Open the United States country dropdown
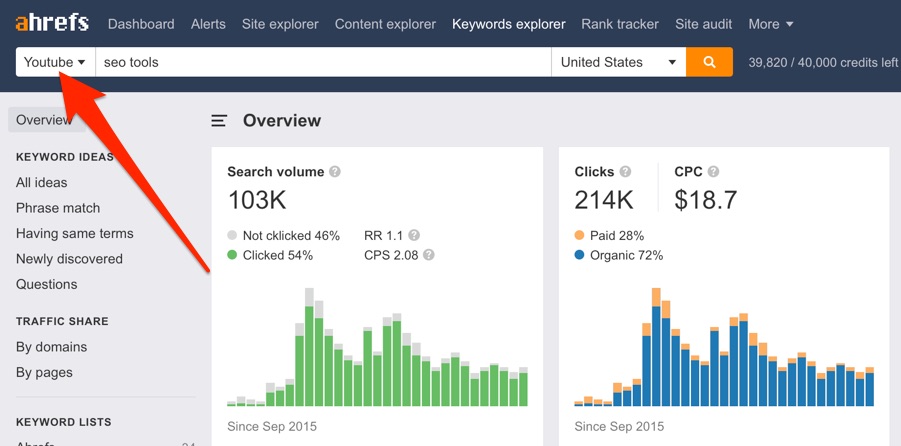This screenshot has height=446, width=901. coord(617,62)
